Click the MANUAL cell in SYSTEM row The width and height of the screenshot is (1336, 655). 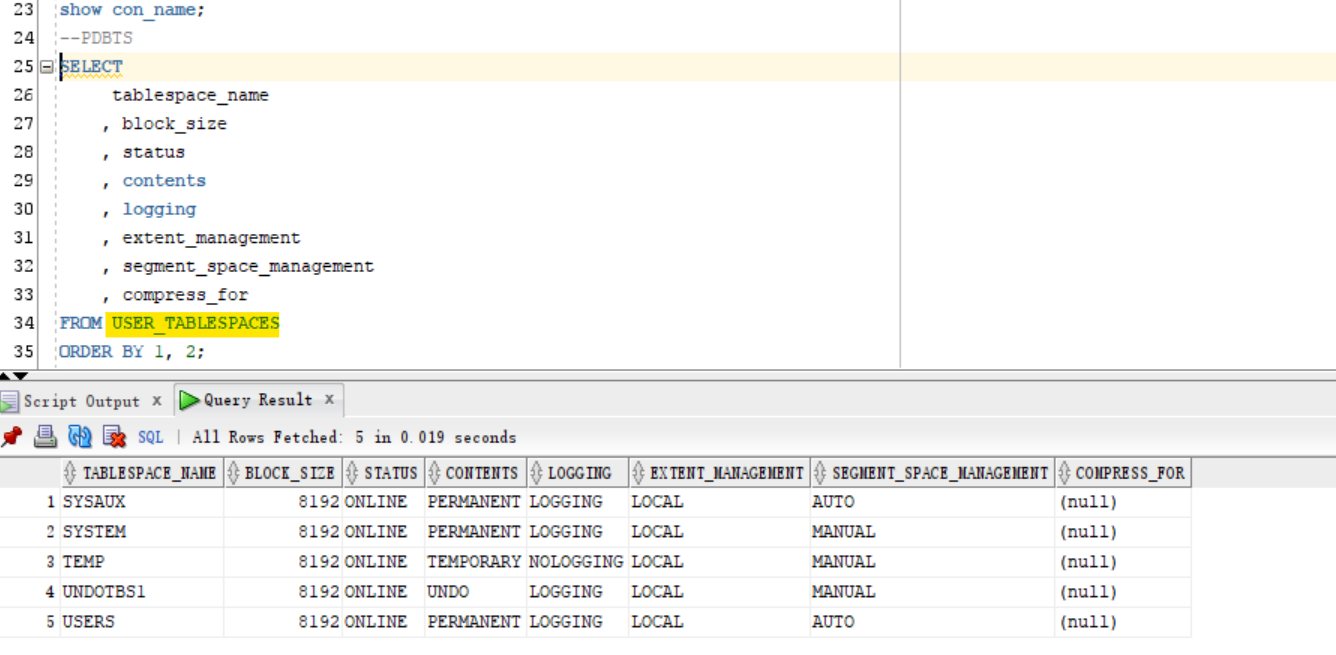tap(932, 532)
